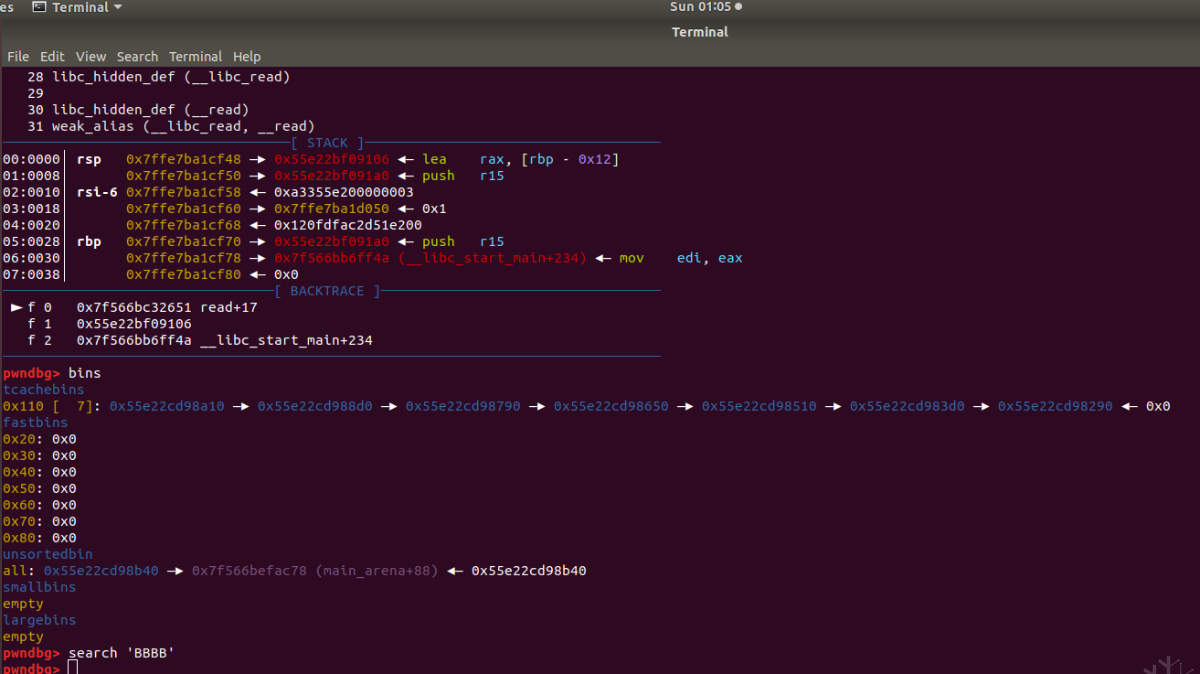Image resolution: width=1200 pixels, height=674 pixels.
Task: Open the Terminal menu in the menu bar
Action: [195, 57]
